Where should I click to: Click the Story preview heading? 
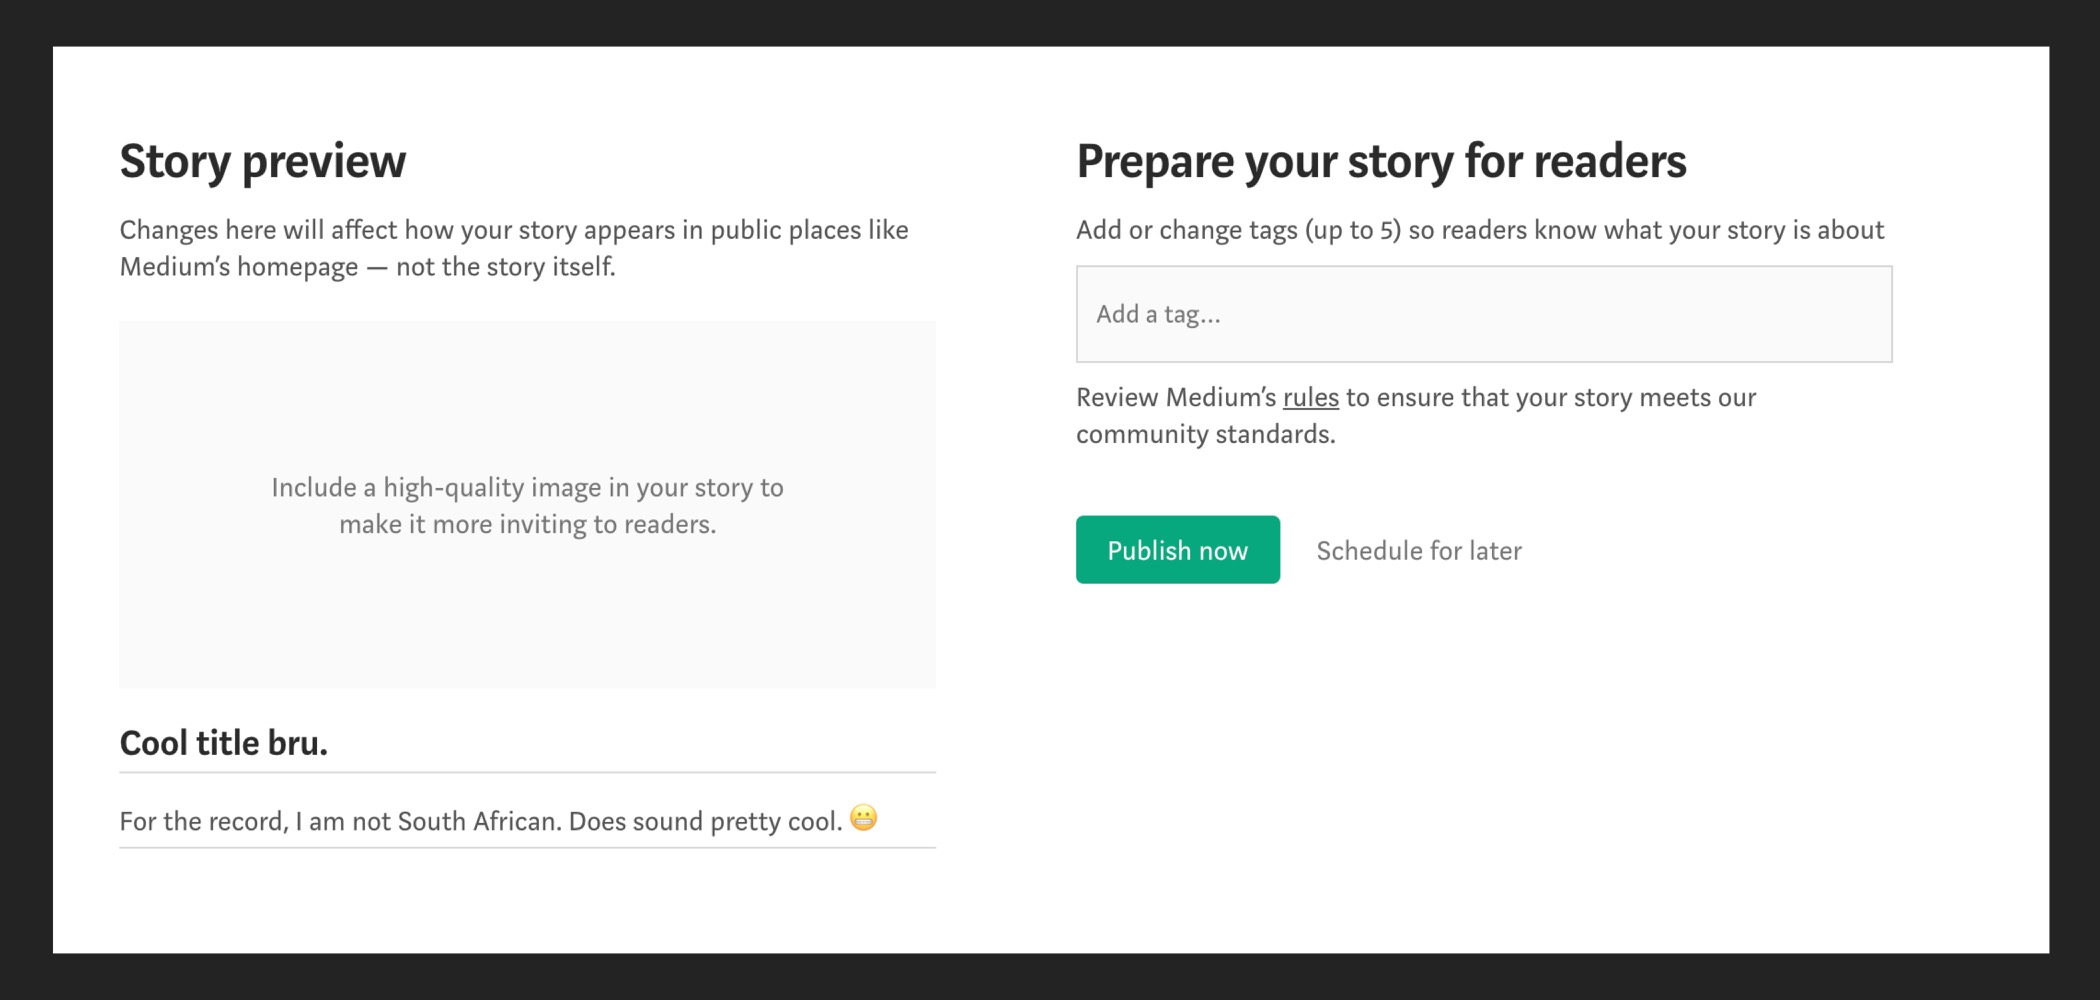[263, 161]
